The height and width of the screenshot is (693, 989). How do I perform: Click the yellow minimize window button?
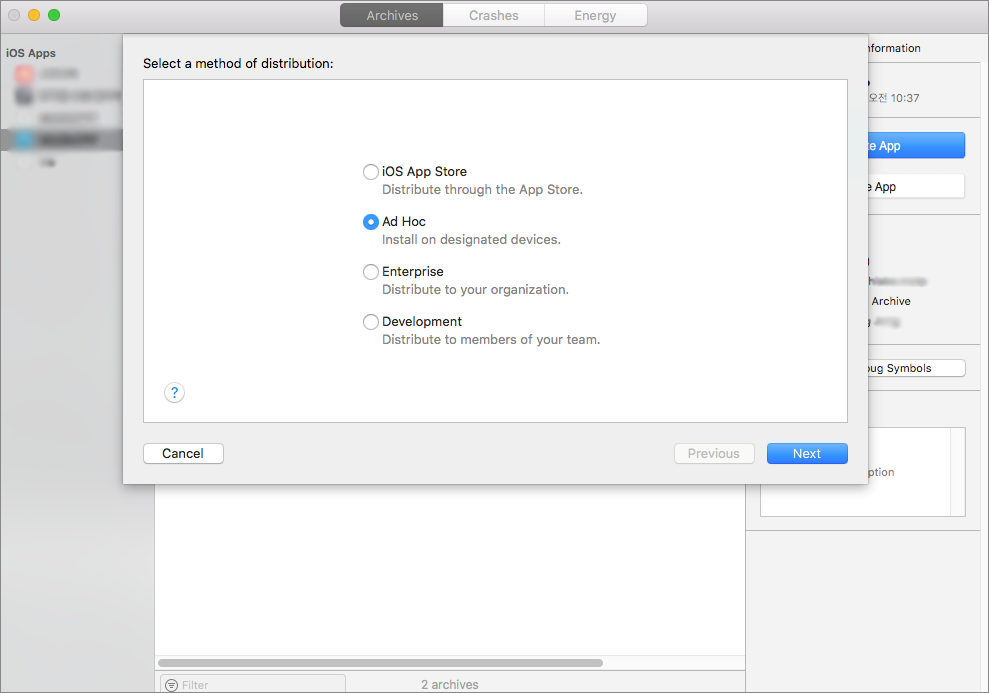[x=34, y=15]
